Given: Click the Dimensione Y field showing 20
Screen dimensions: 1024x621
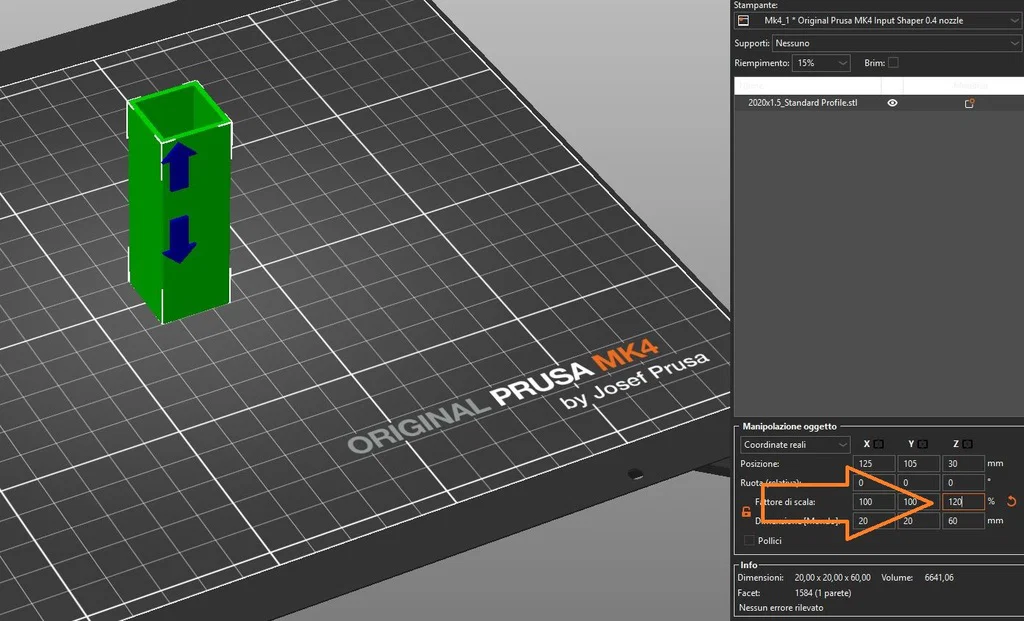Looking at the screenshot, I should point(918,520).
